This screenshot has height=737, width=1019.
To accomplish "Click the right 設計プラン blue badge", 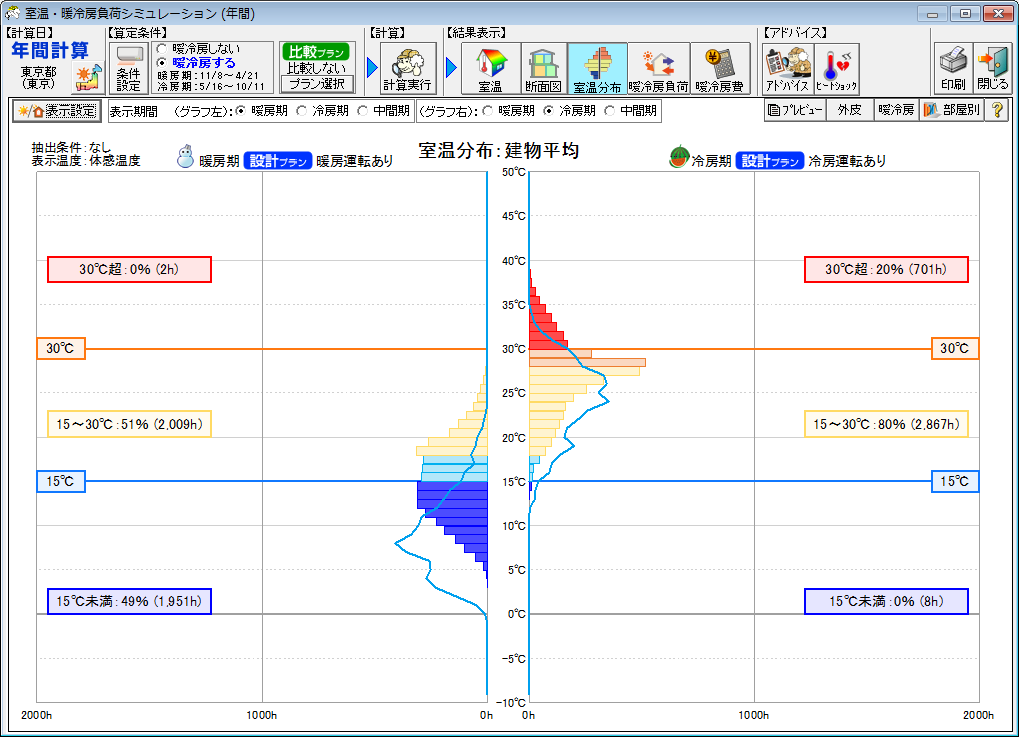I will click(x=770, y=161).
